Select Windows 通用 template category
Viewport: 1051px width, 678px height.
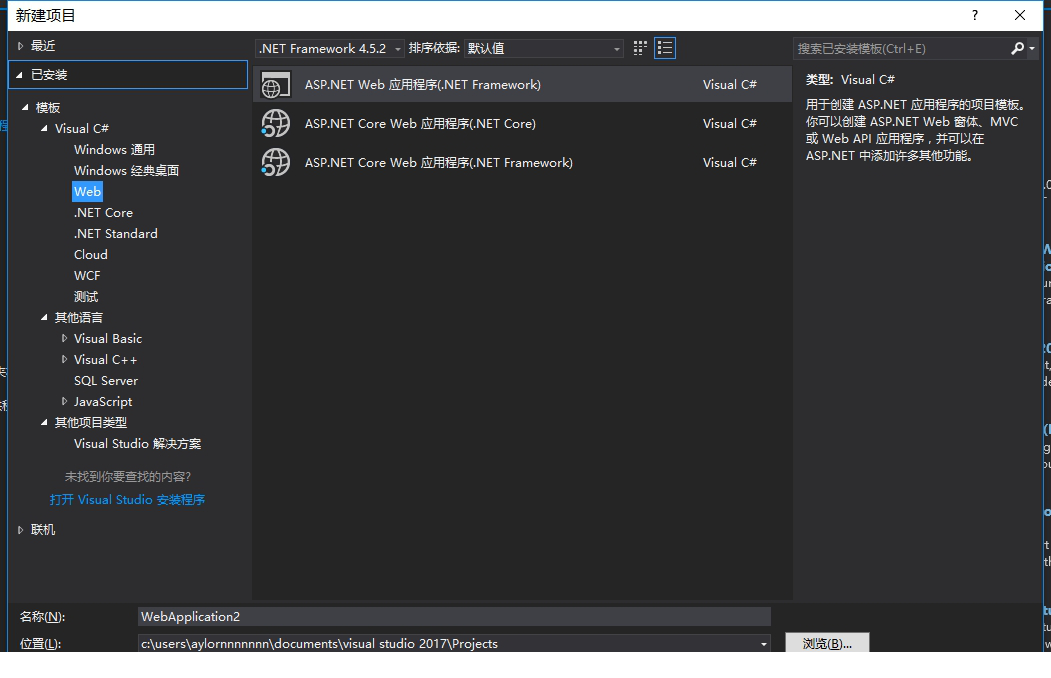coord(114,149)
